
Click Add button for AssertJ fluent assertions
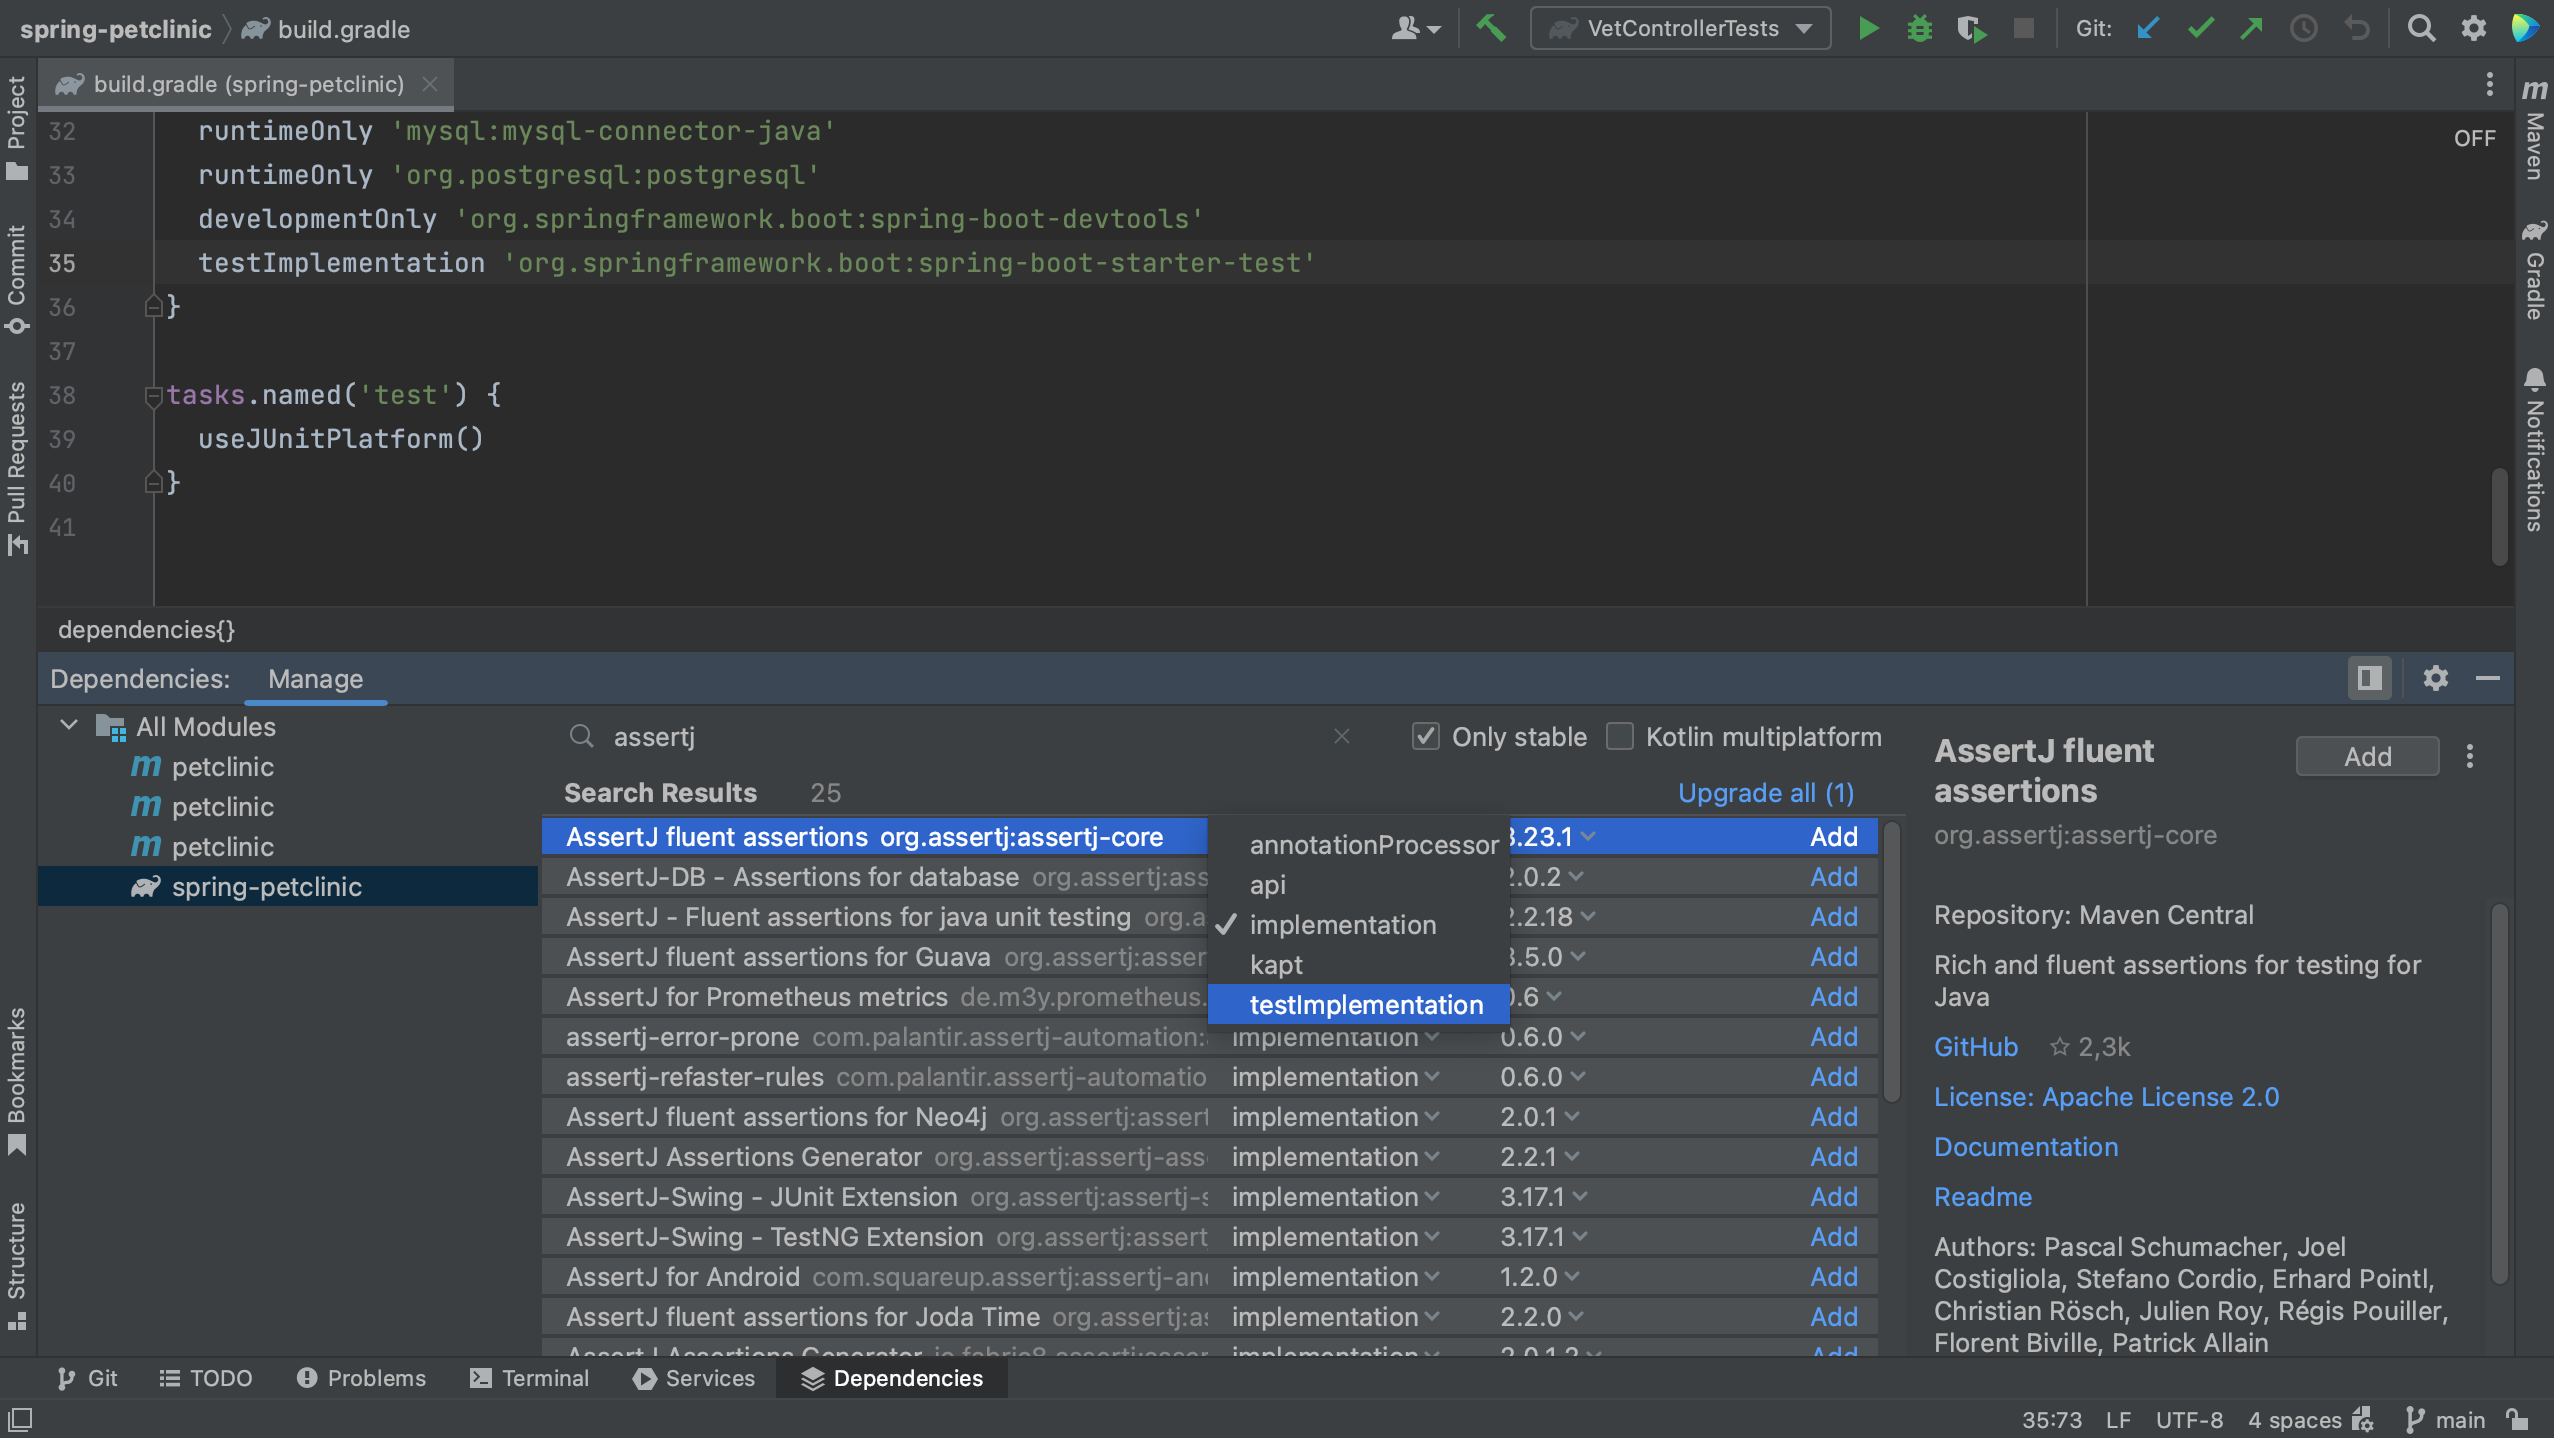(1831, 836)
